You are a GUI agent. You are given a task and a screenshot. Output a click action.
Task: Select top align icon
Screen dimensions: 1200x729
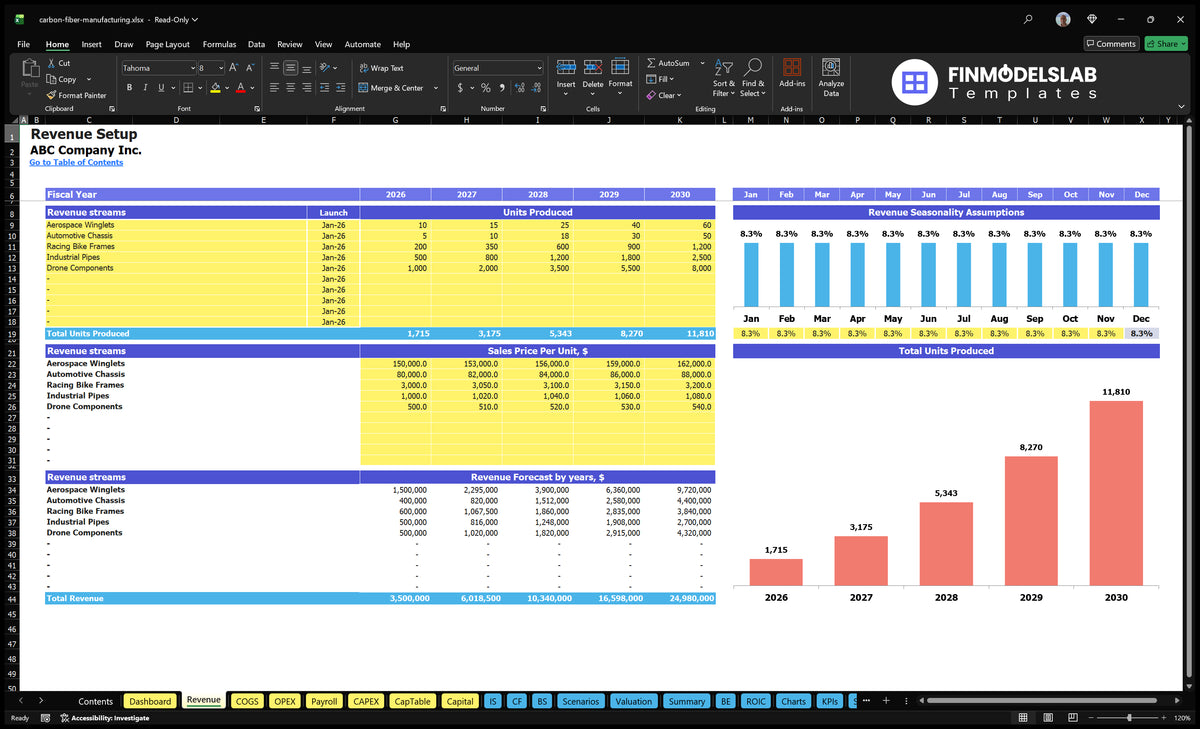point(274,68)
